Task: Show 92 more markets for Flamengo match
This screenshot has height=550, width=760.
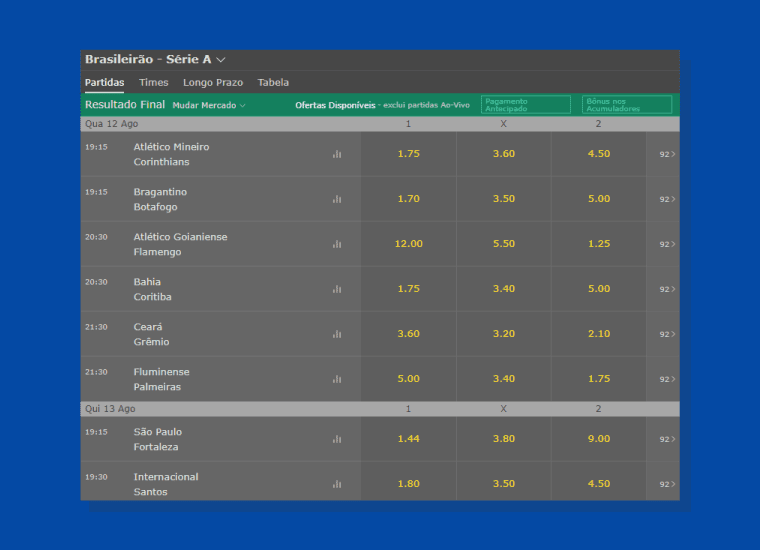Action: (x=667, y=244)
